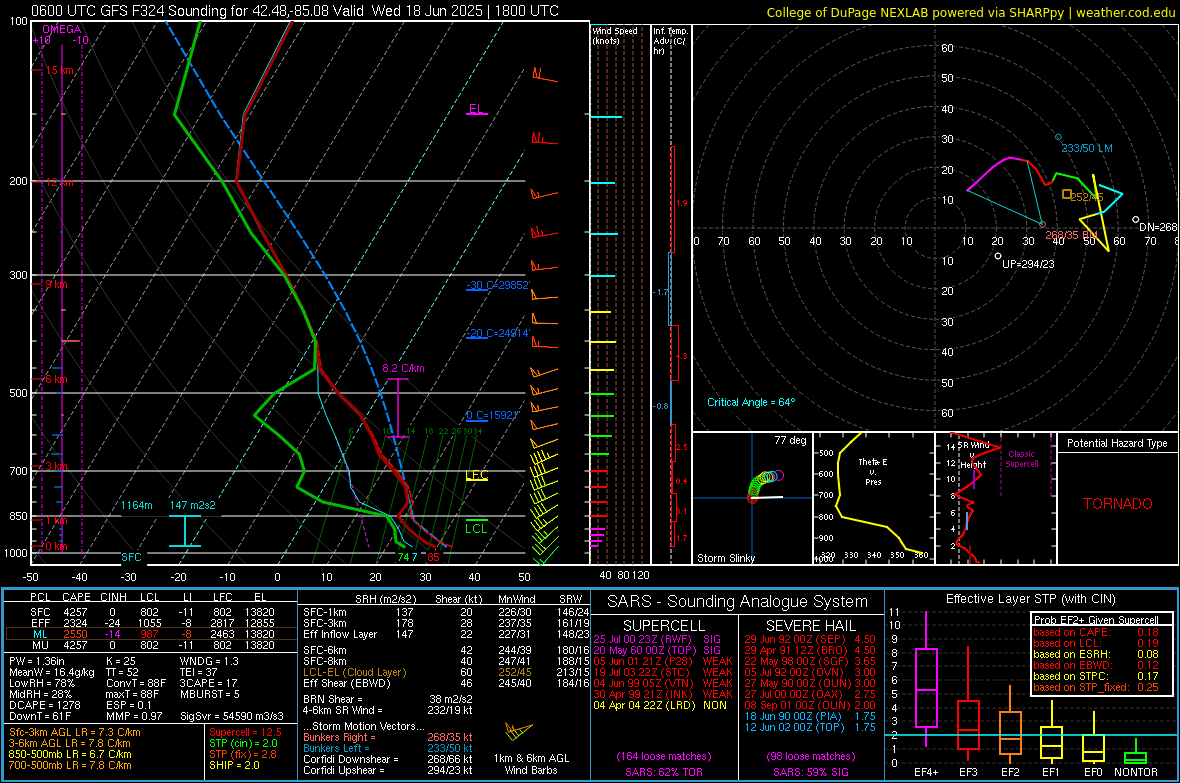The width and height of the screenshot is (1180, 783).
Task: Select the highlighted ML parcel row
Action: coord(151,634)
